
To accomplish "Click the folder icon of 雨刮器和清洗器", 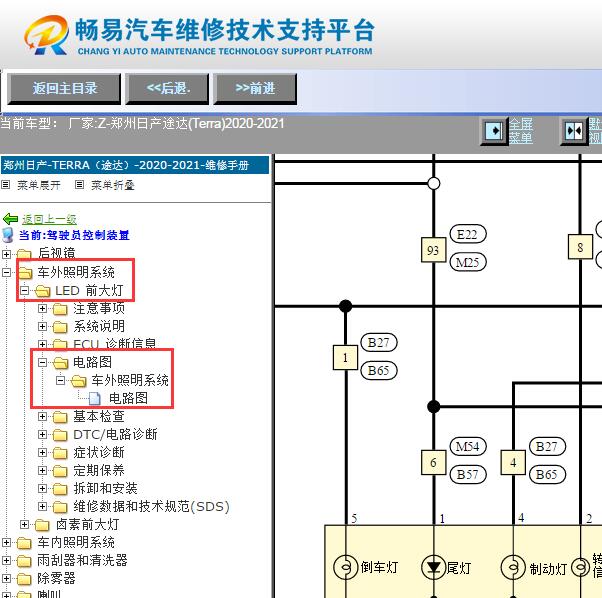I will point(24,561).
